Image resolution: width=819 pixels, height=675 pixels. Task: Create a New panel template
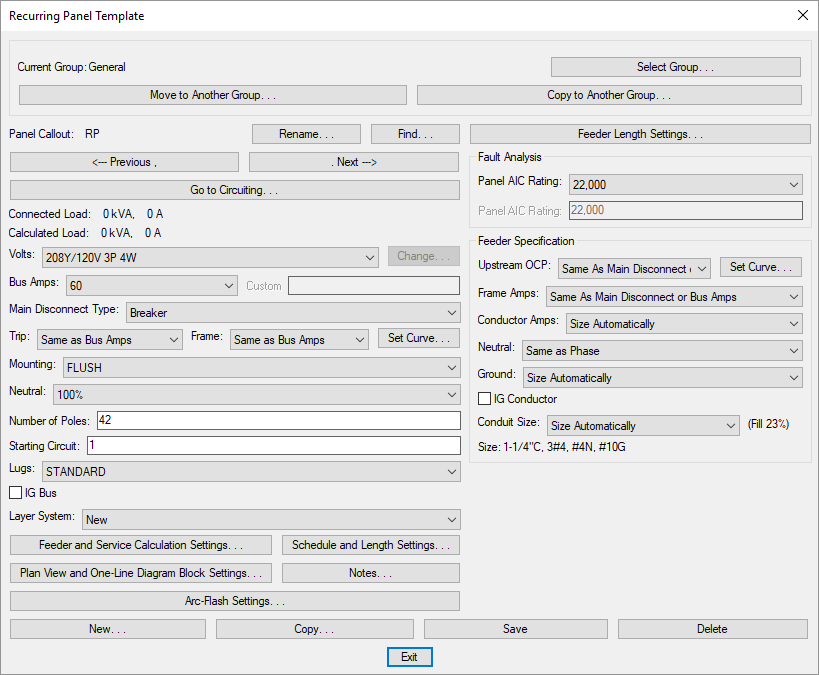[108, 629]
